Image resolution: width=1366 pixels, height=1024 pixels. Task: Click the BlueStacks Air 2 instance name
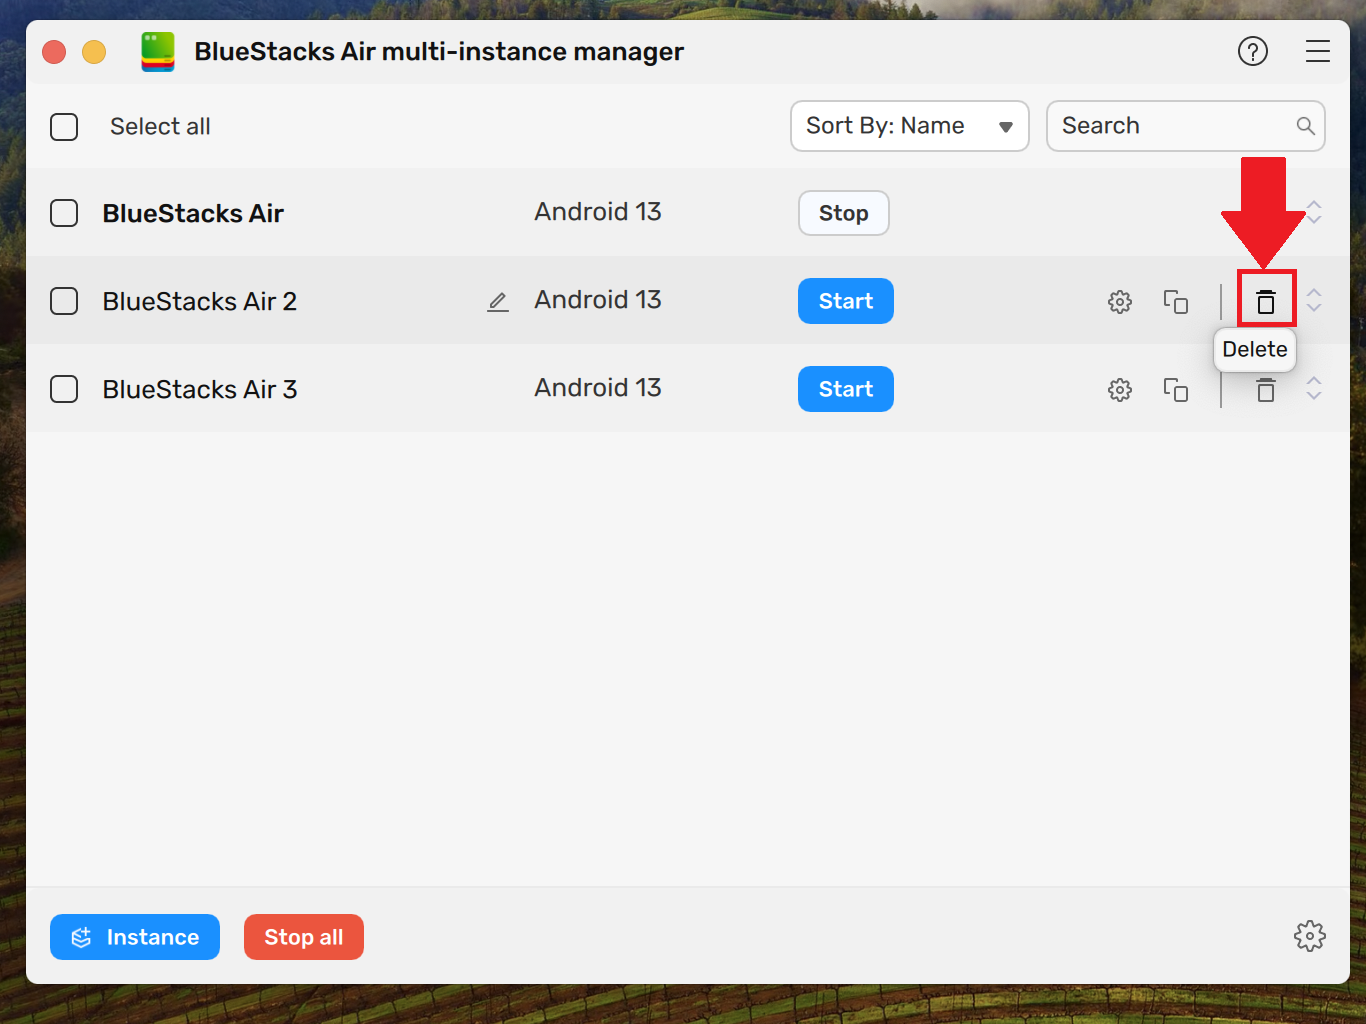coord(200,302)
